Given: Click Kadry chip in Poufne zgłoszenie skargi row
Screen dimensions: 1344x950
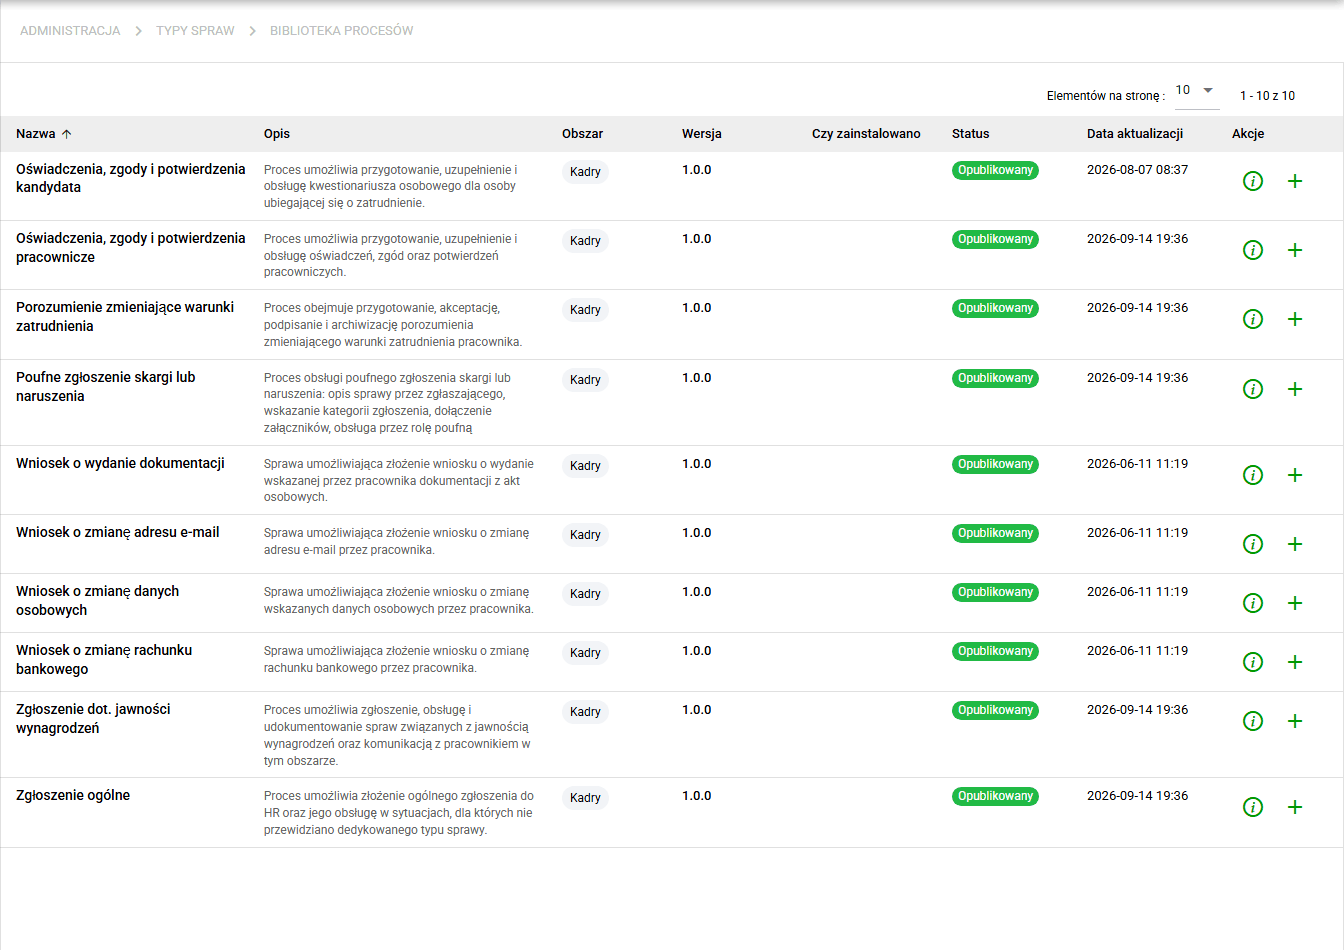Looking at the screenshot, I should point(585,380).
